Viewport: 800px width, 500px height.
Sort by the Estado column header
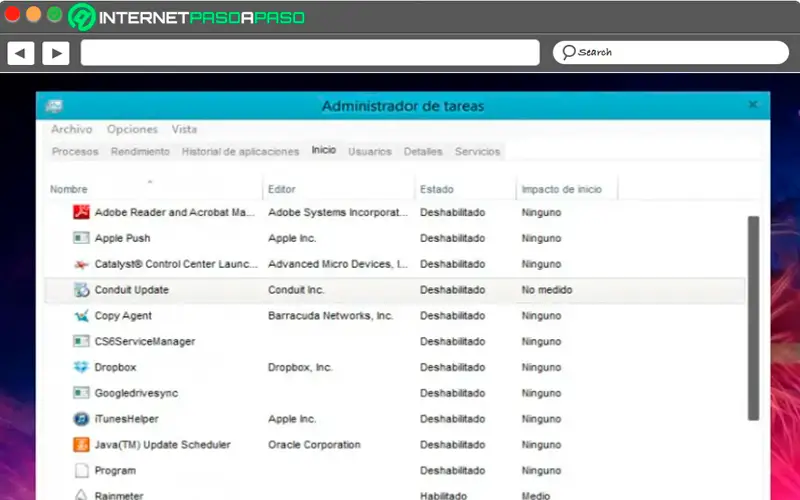(x=437, y=189)
